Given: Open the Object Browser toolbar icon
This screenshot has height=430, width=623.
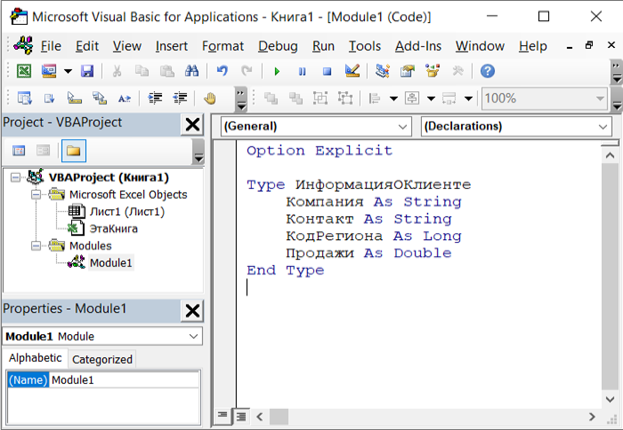Looking at the screenshot, I should click(x=432, y=72).
